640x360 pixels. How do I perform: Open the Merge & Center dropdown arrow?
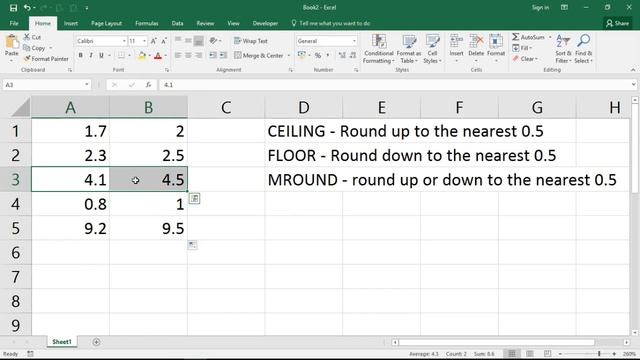click(x=289, y=56)
